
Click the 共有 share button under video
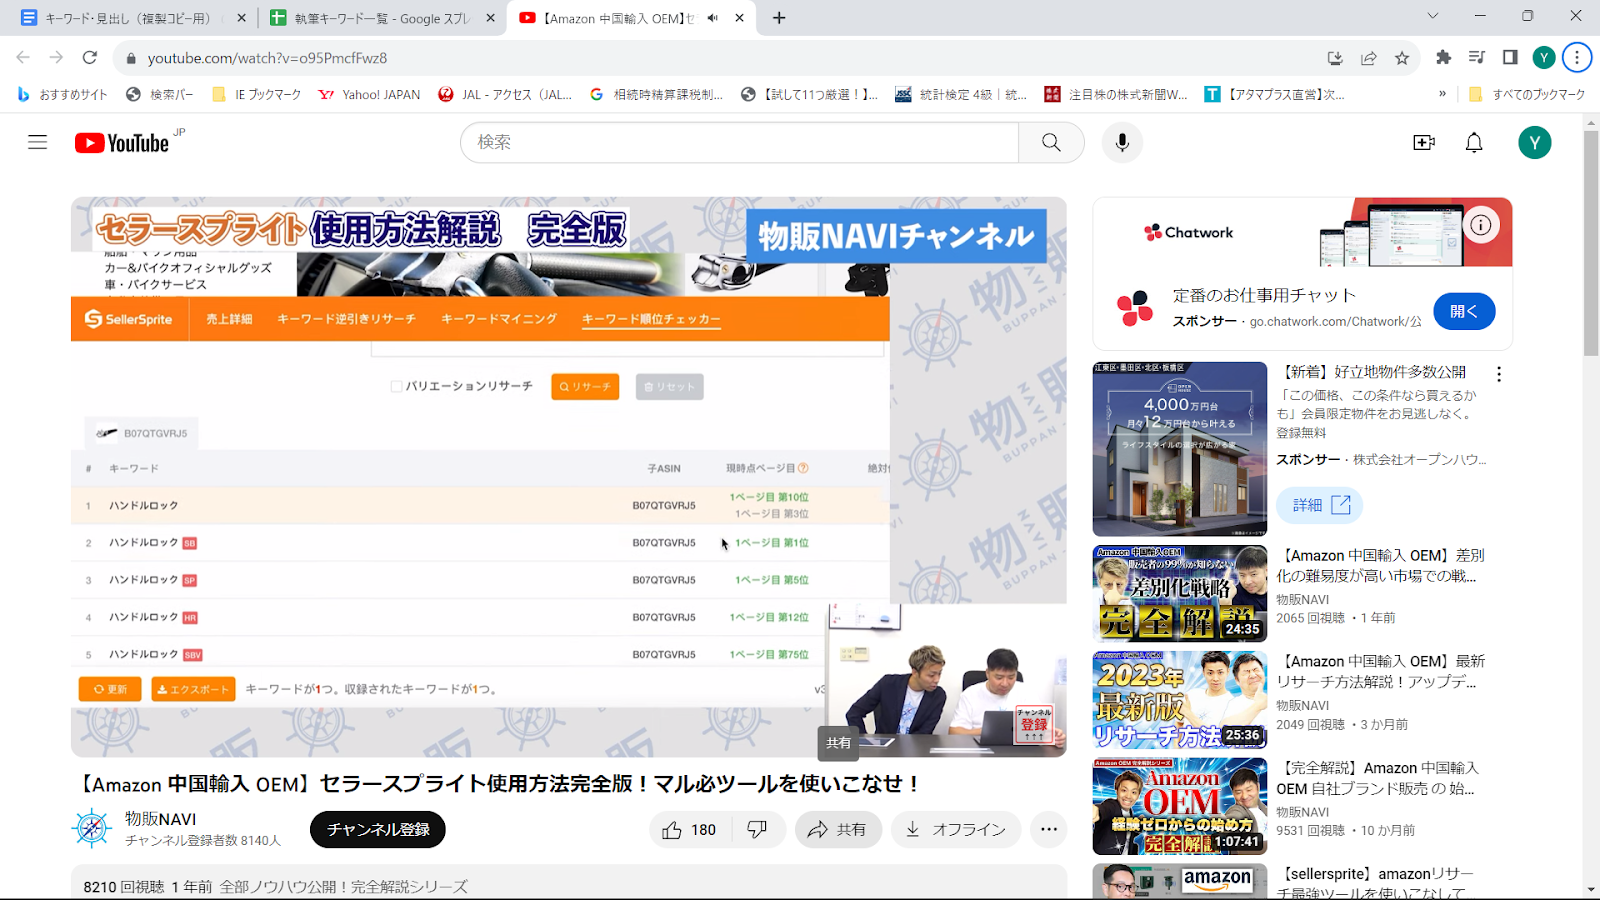pyautogui.click(x=838, y=829)
